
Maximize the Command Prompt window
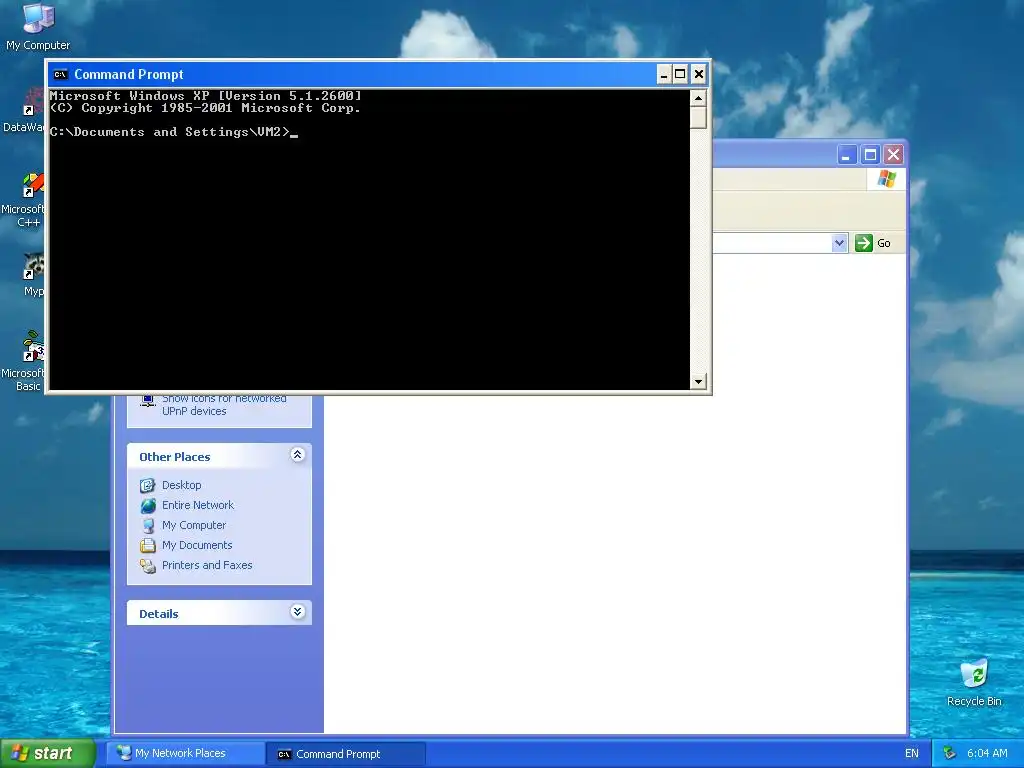(x=680, y=74)
